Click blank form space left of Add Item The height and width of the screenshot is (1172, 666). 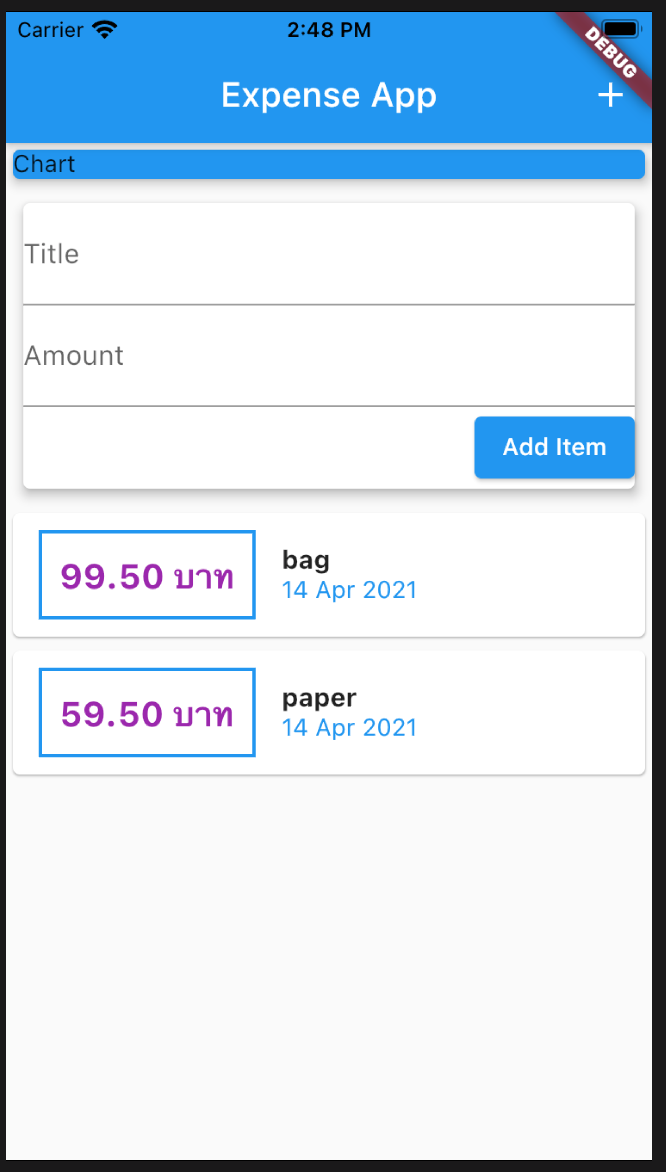[x=240, y=448]
